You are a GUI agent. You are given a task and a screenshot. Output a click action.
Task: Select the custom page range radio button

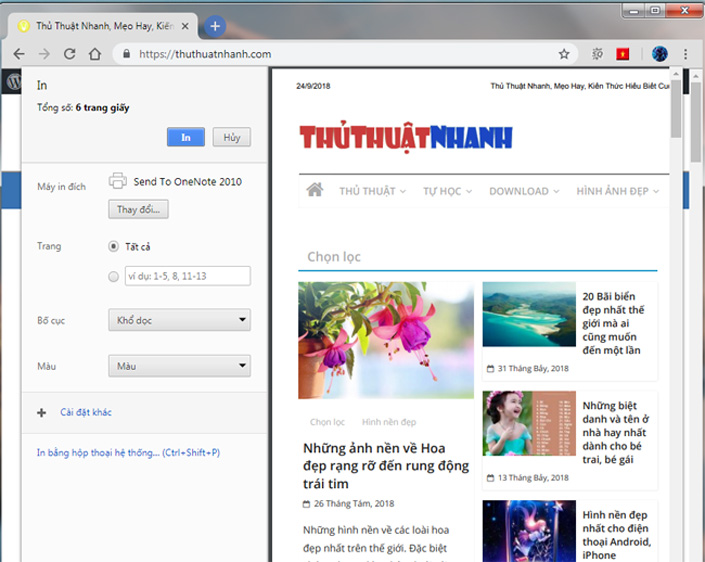(113, 276)
